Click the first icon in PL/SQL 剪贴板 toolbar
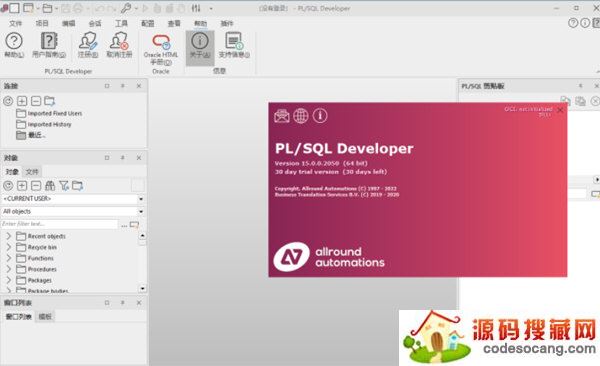The height and width of the screenshot is (366, 600). [566, 101]
